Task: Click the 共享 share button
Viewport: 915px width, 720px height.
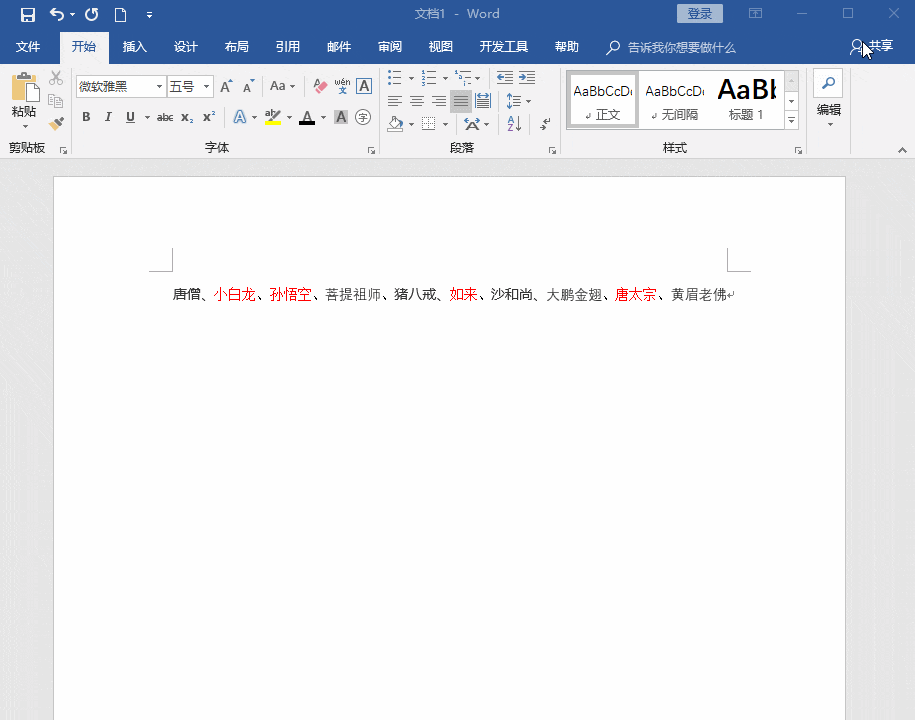Action: click(x=872, y=46)
